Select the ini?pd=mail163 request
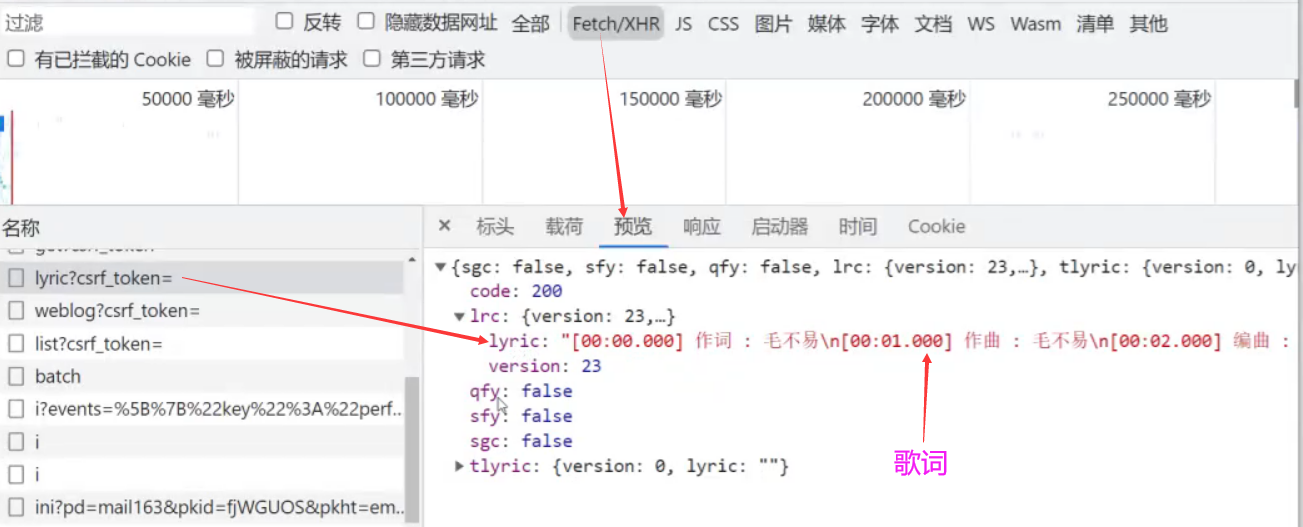The image size is (1303, 527). pyautogui.click(x=202, y=506)
